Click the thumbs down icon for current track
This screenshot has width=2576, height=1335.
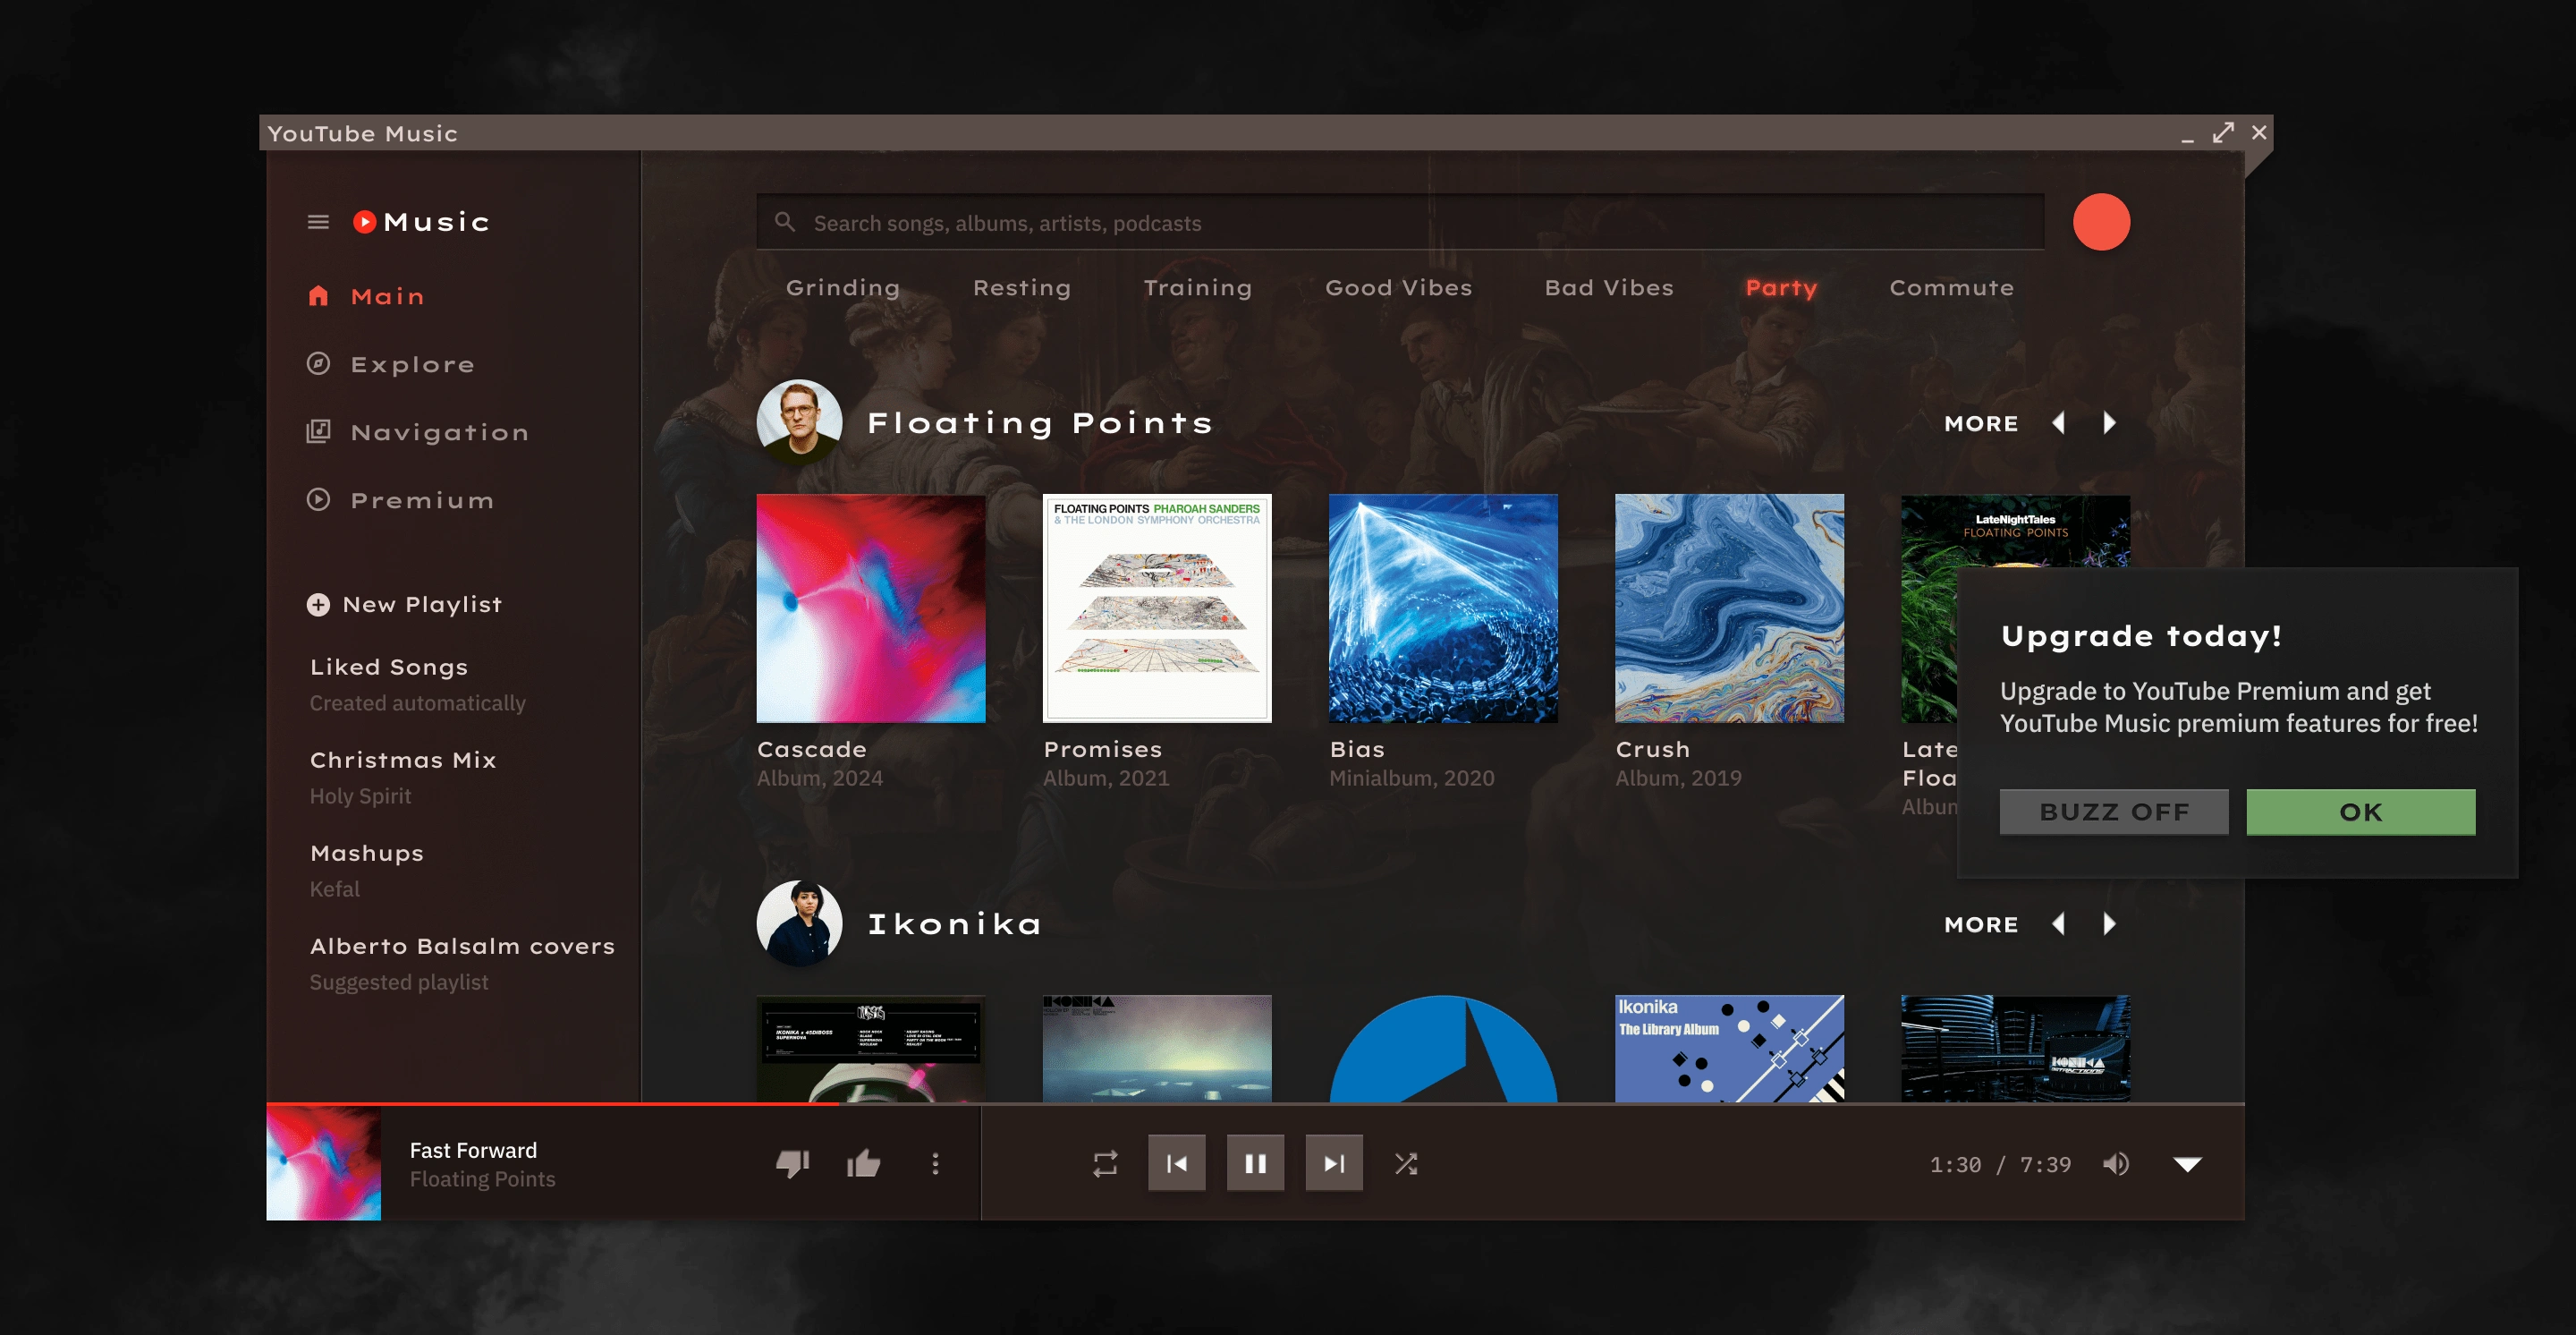click(x=792, y=1163)
